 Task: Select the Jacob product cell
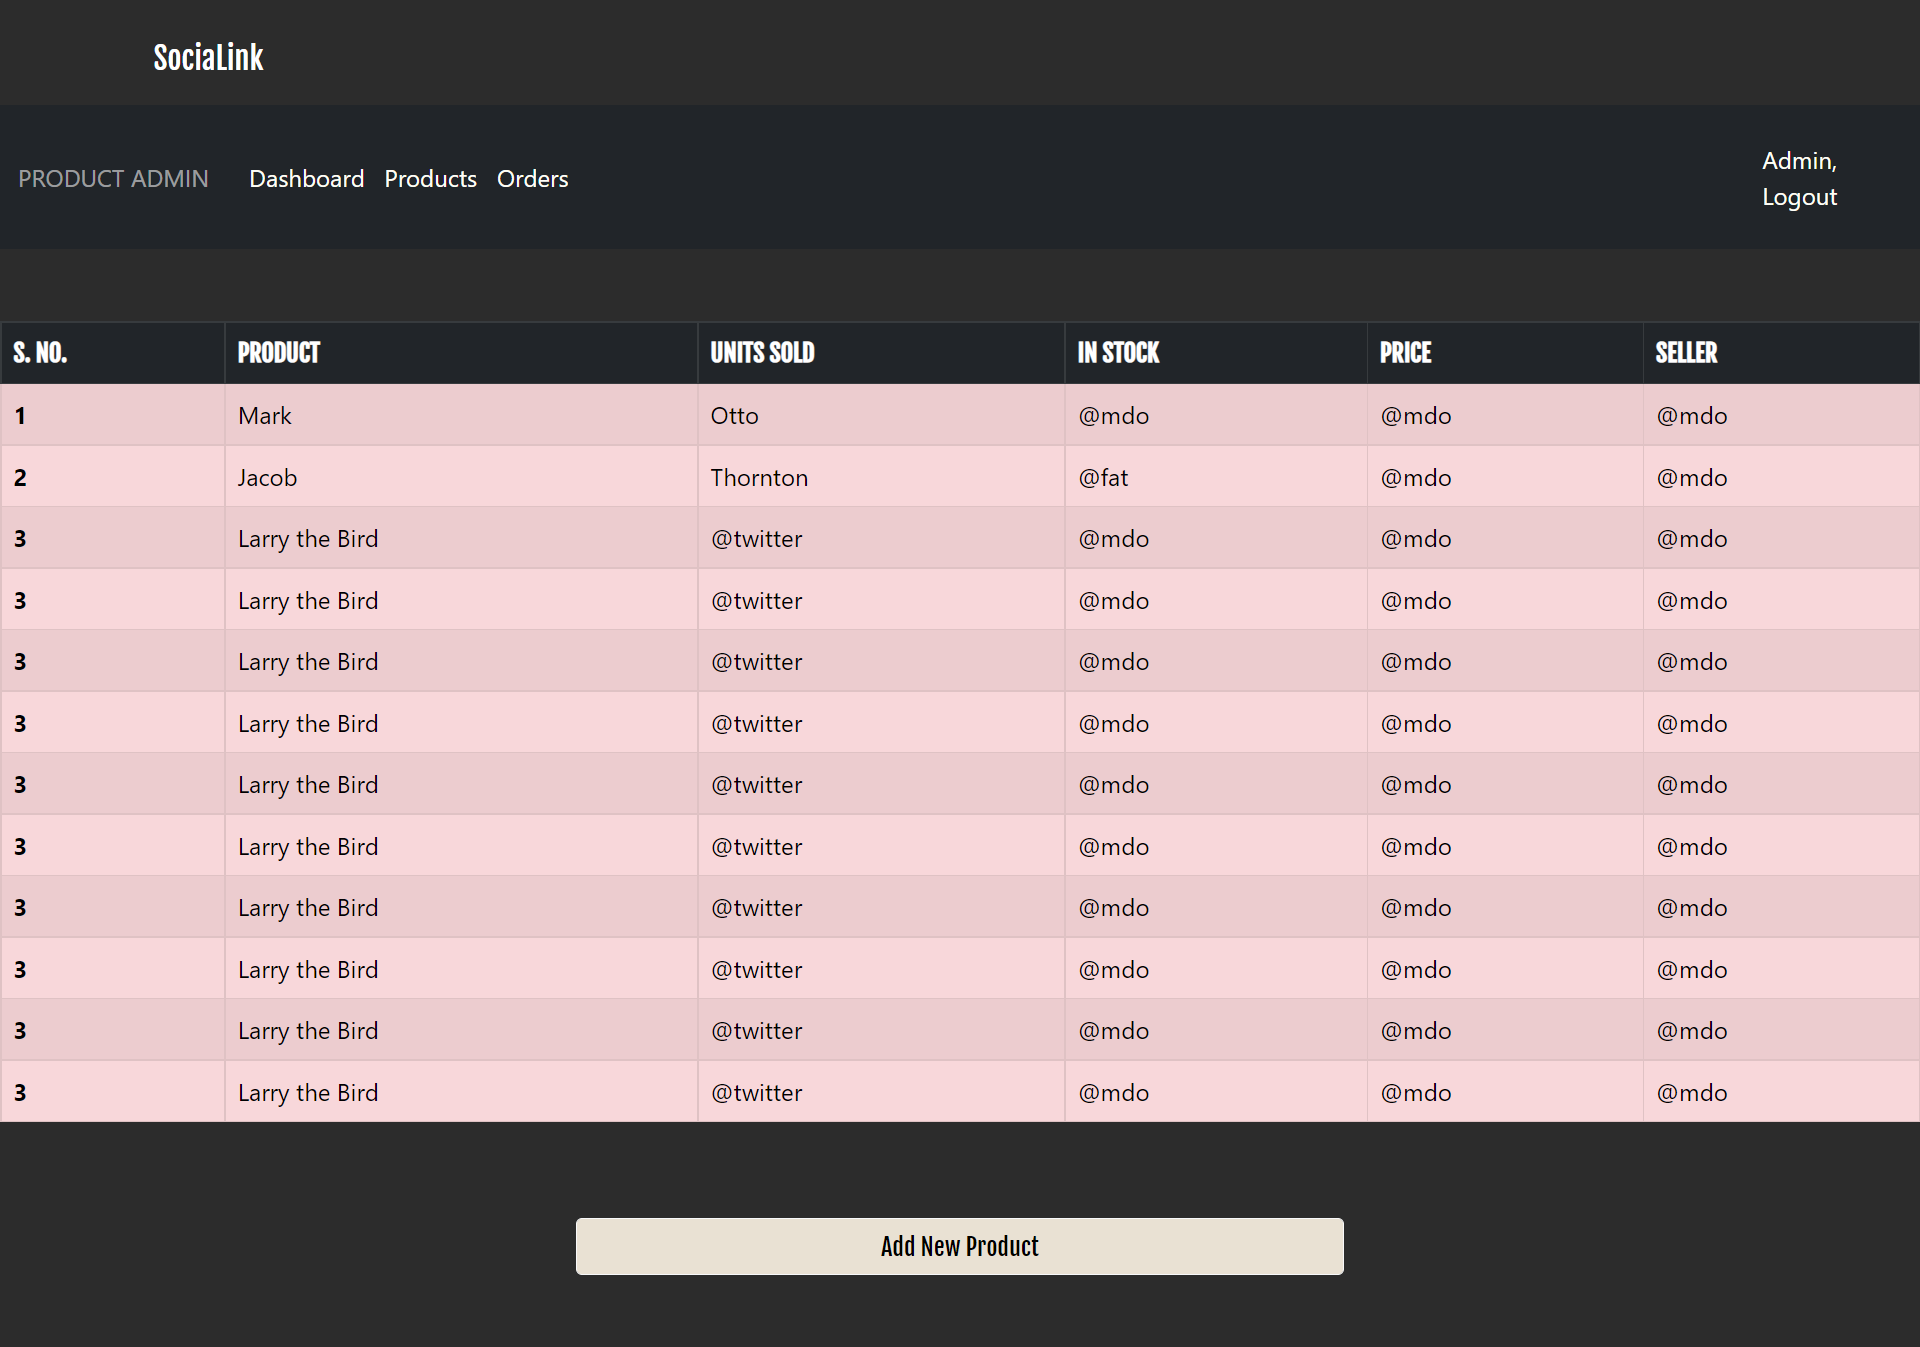[268, 478]
